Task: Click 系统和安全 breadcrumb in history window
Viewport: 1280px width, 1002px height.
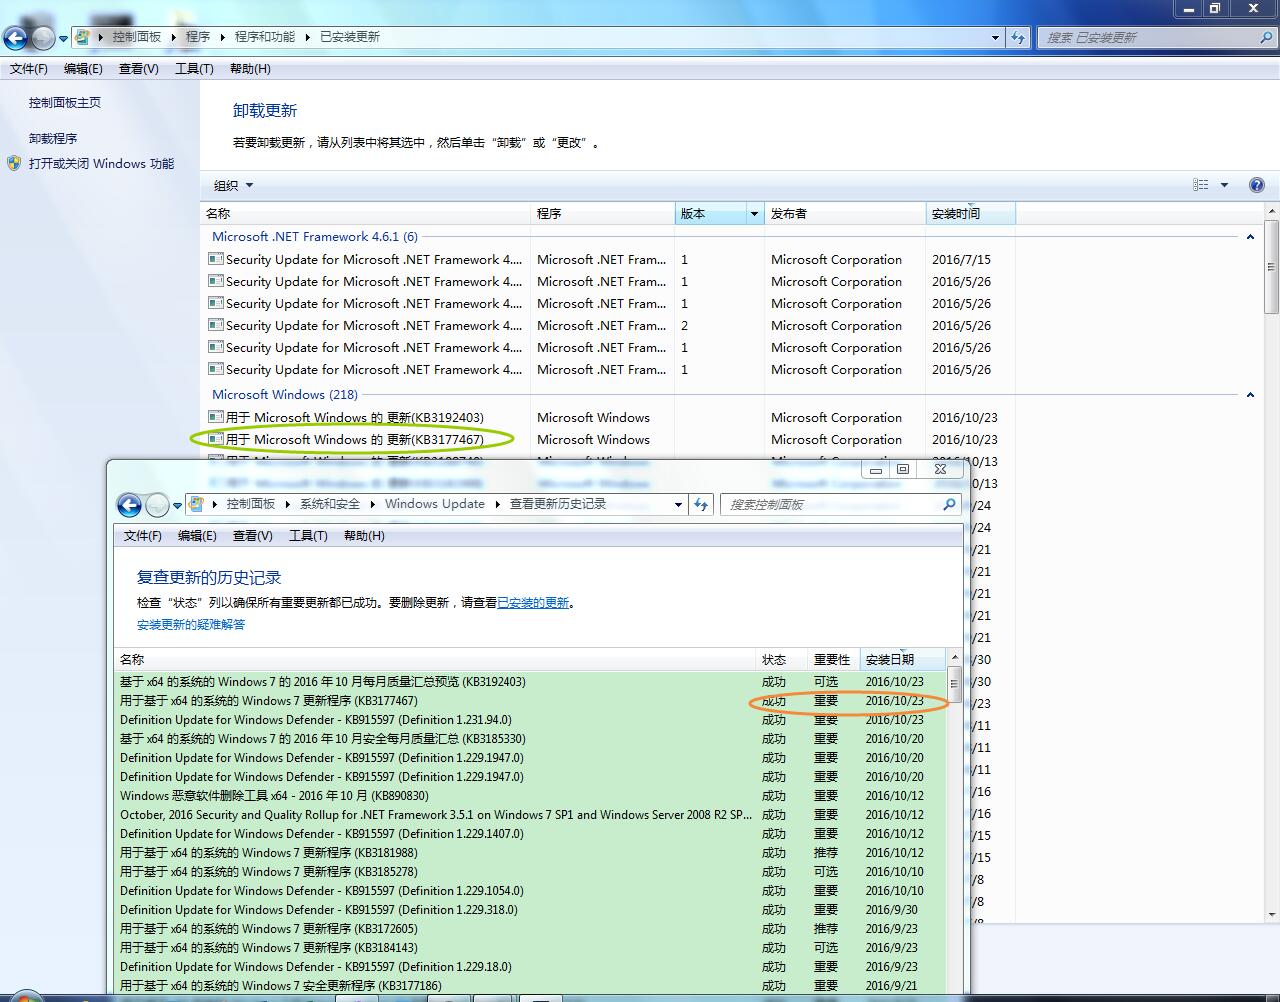Action: [x=330, y=504]
